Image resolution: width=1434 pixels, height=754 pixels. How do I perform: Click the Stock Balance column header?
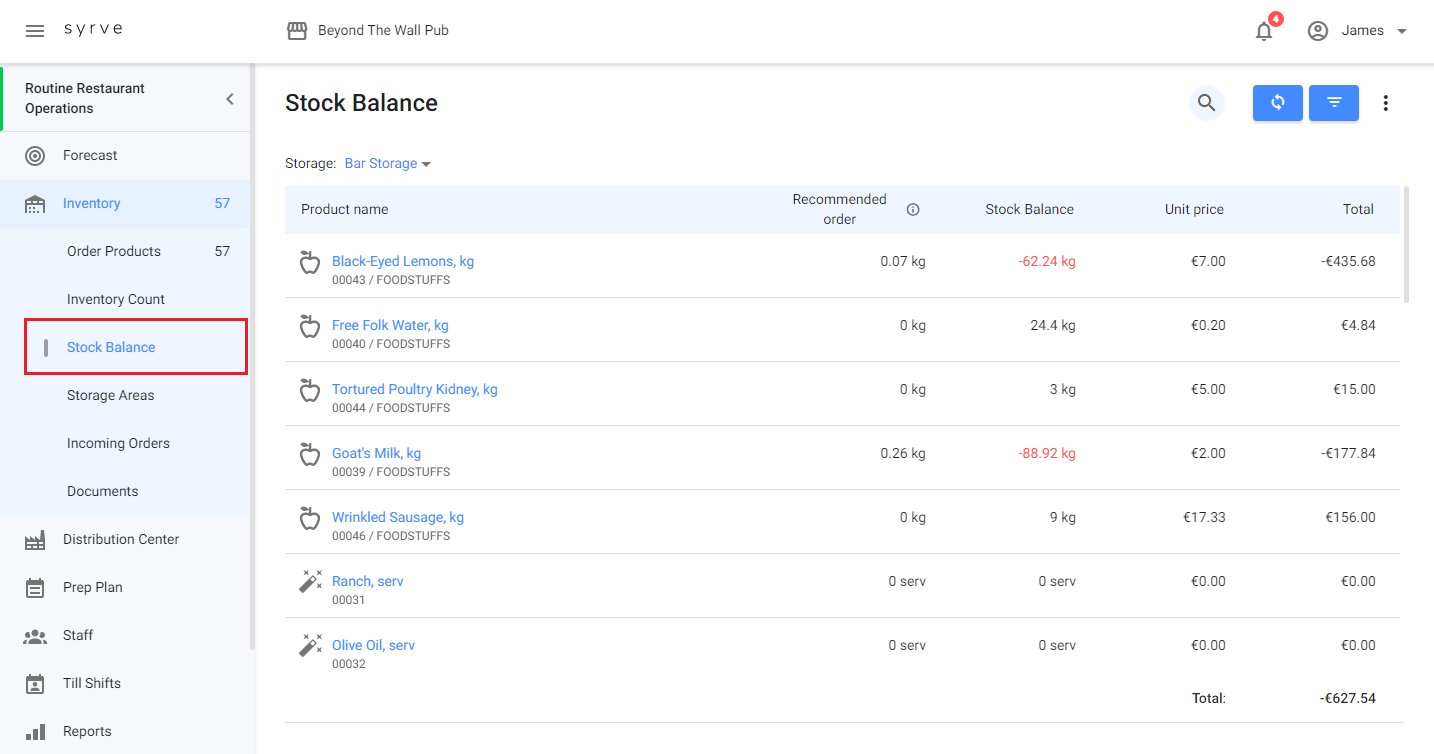click(x=1029, y=210)
